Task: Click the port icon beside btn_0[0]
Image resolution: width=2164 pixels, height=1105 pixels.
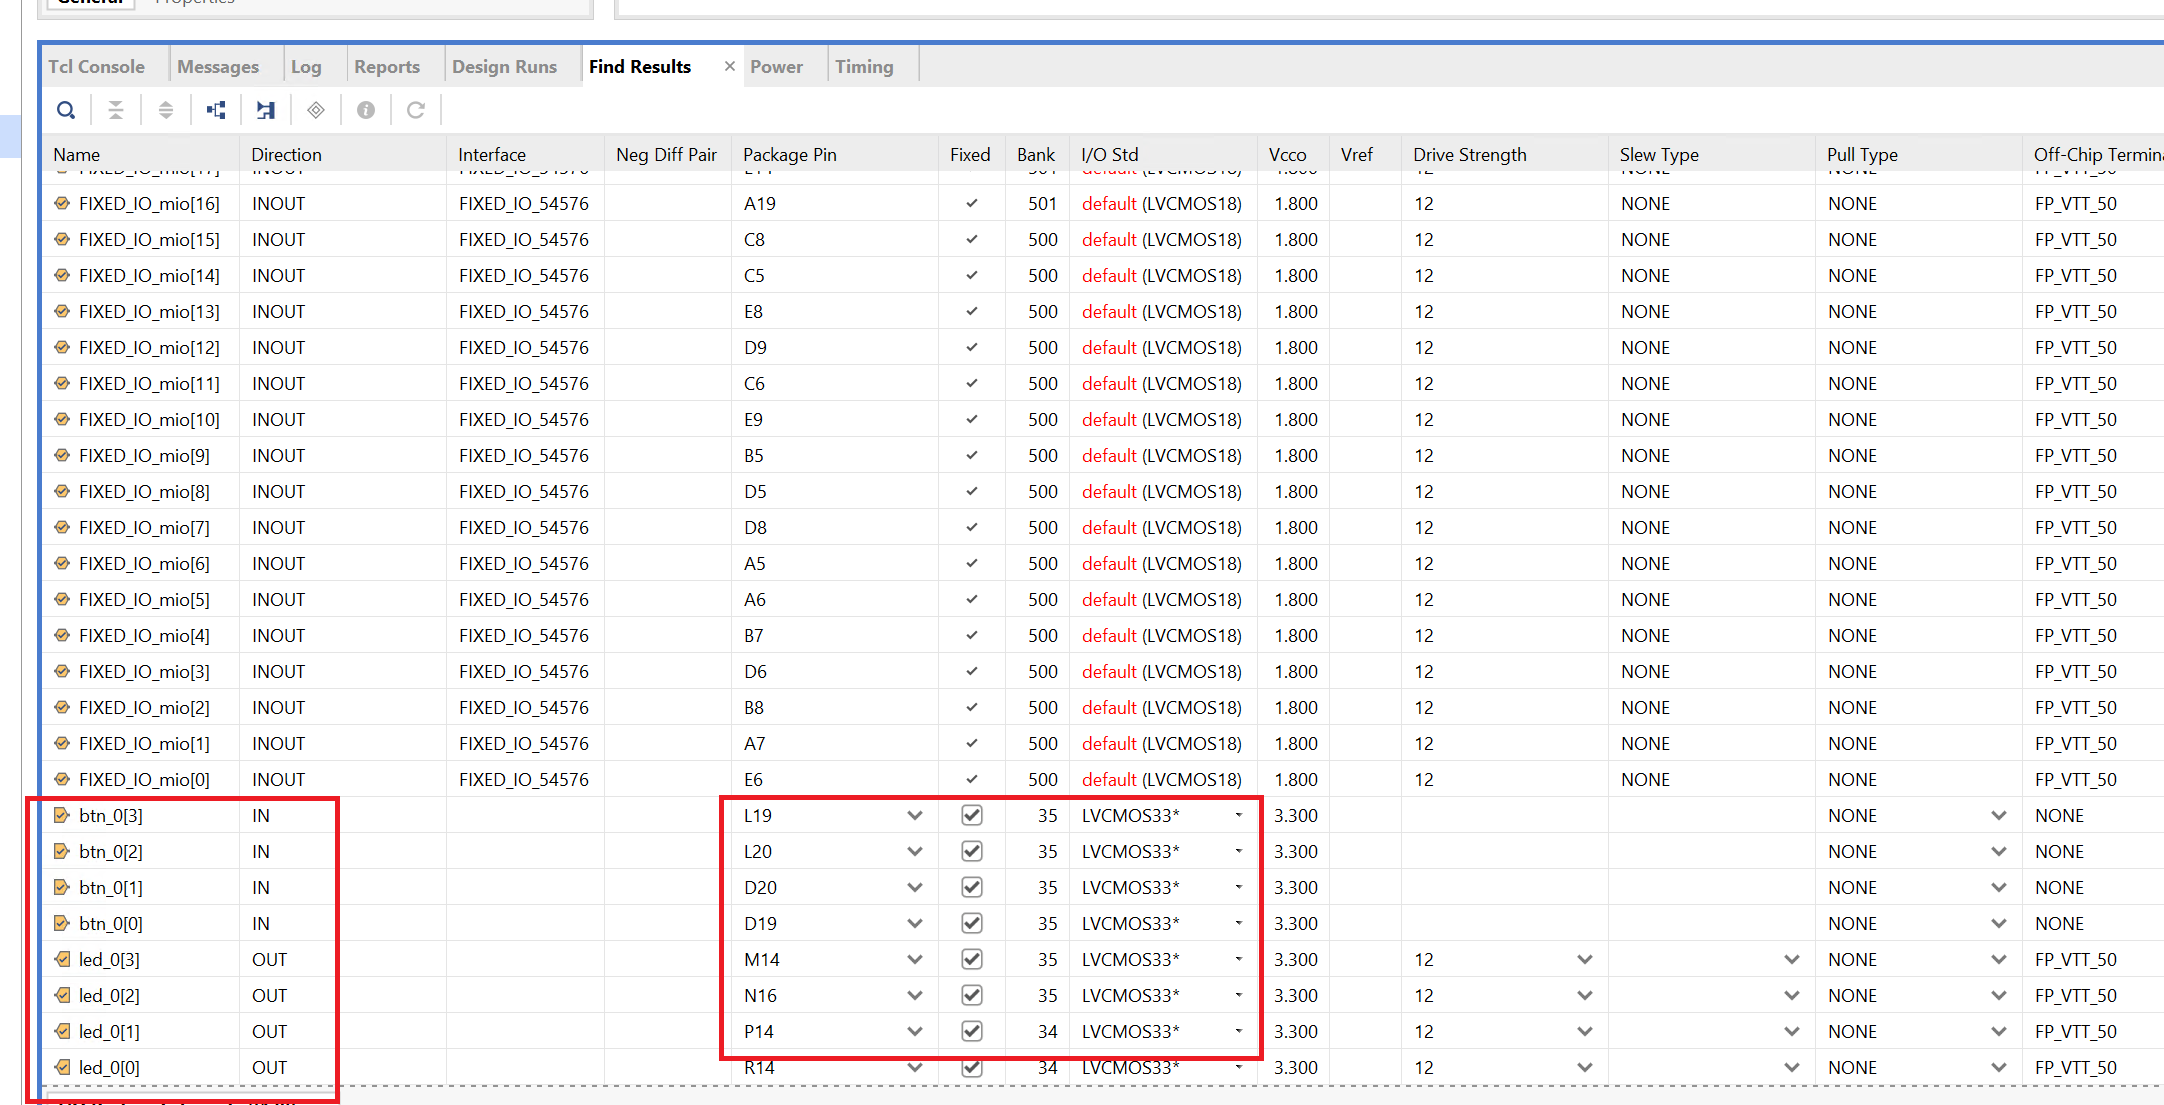Action: click(x=62, y=923)
